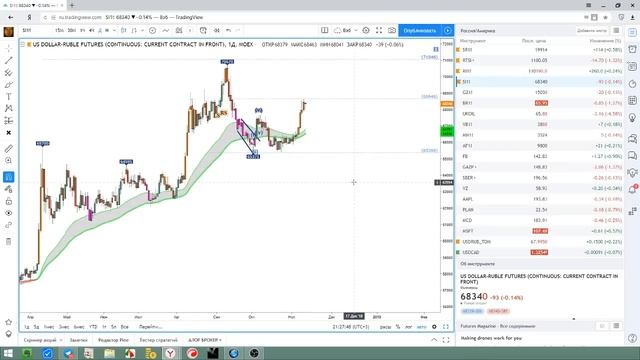This screenshot has height=360, width=640.
Task: Open the watchlist name dropdown
Action: [478, 31]
